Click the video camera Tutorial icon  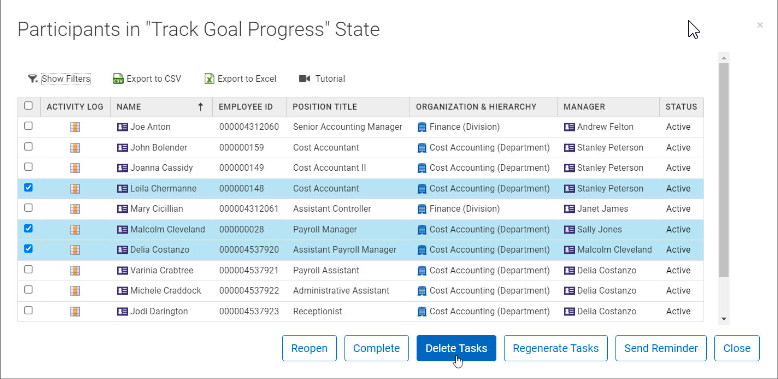(304, 78)
